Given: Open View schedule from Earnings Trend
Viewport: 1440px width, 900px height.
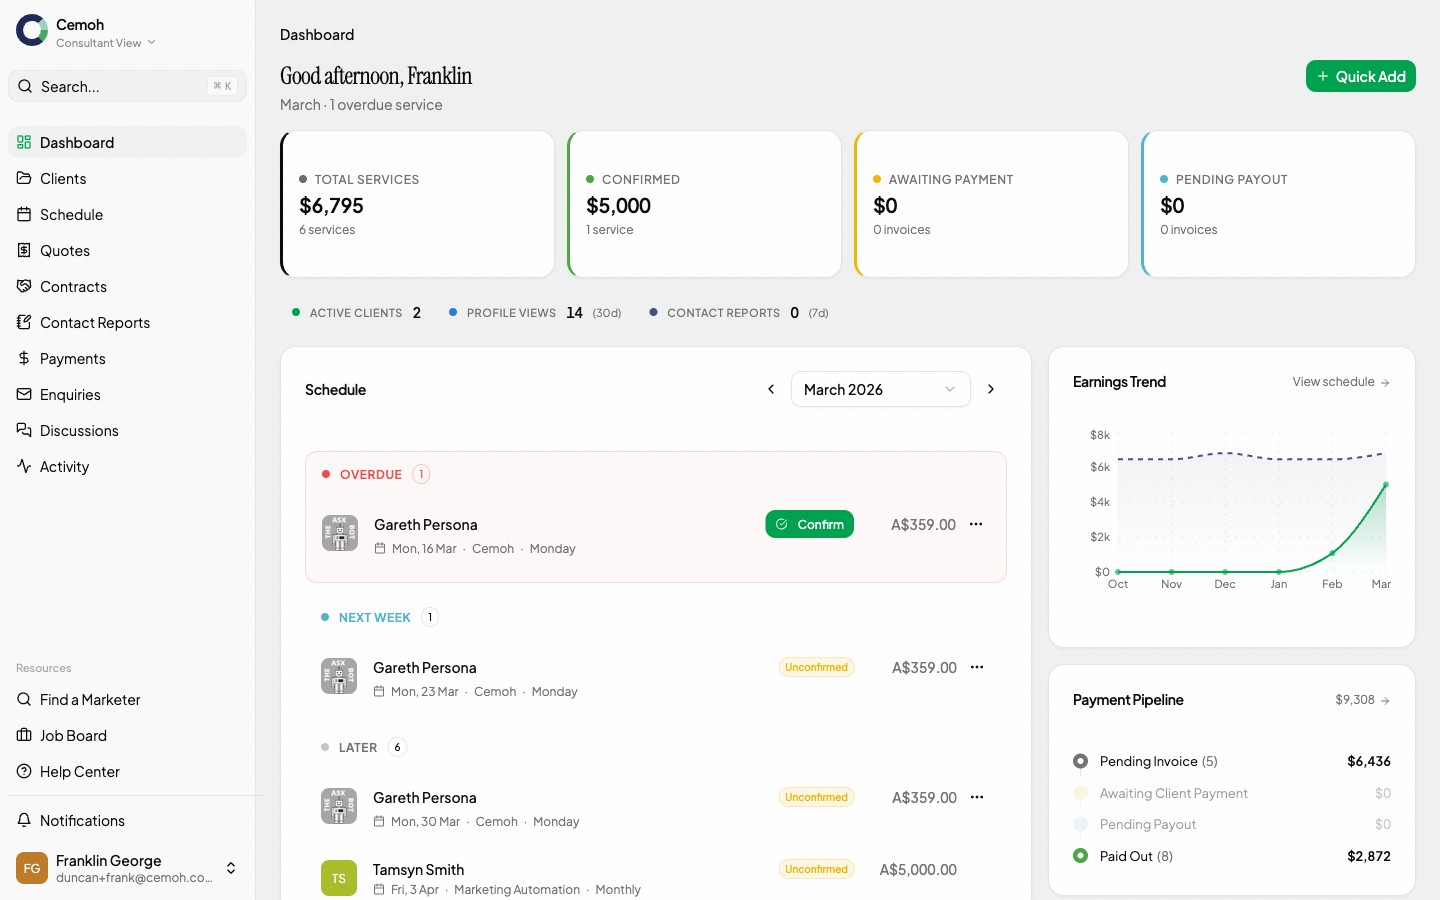Looking at the screenshot, I should (1339, 382).
